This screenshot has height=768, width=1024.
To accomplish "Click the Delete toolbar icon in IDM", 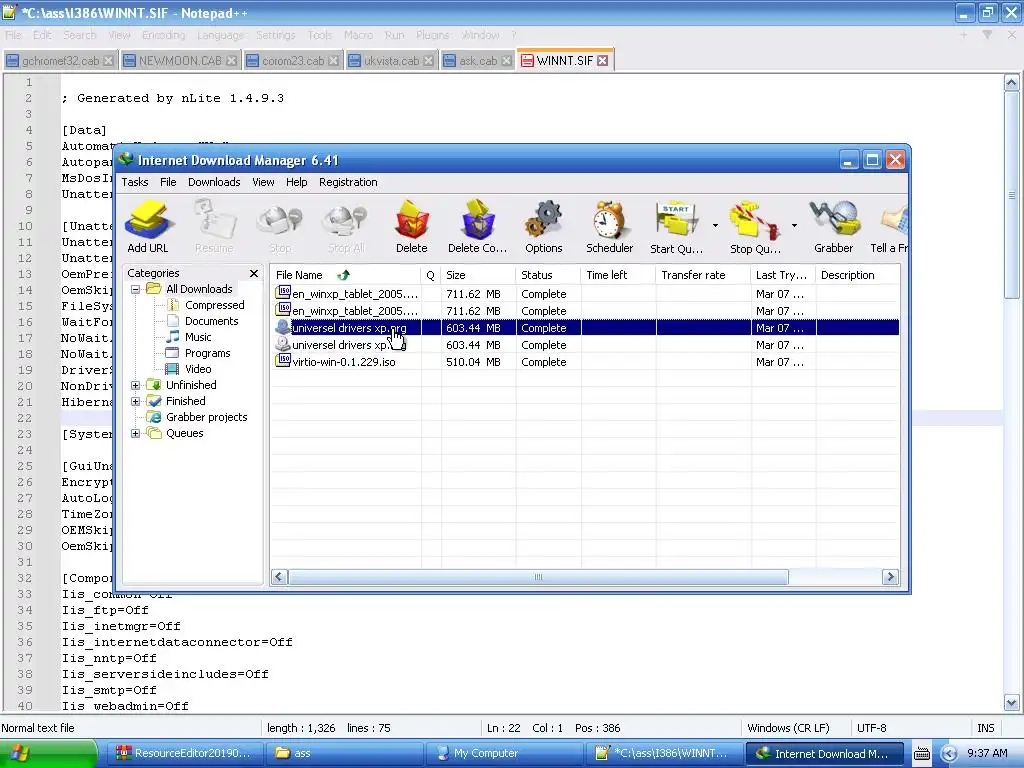I will pos(411,226).
